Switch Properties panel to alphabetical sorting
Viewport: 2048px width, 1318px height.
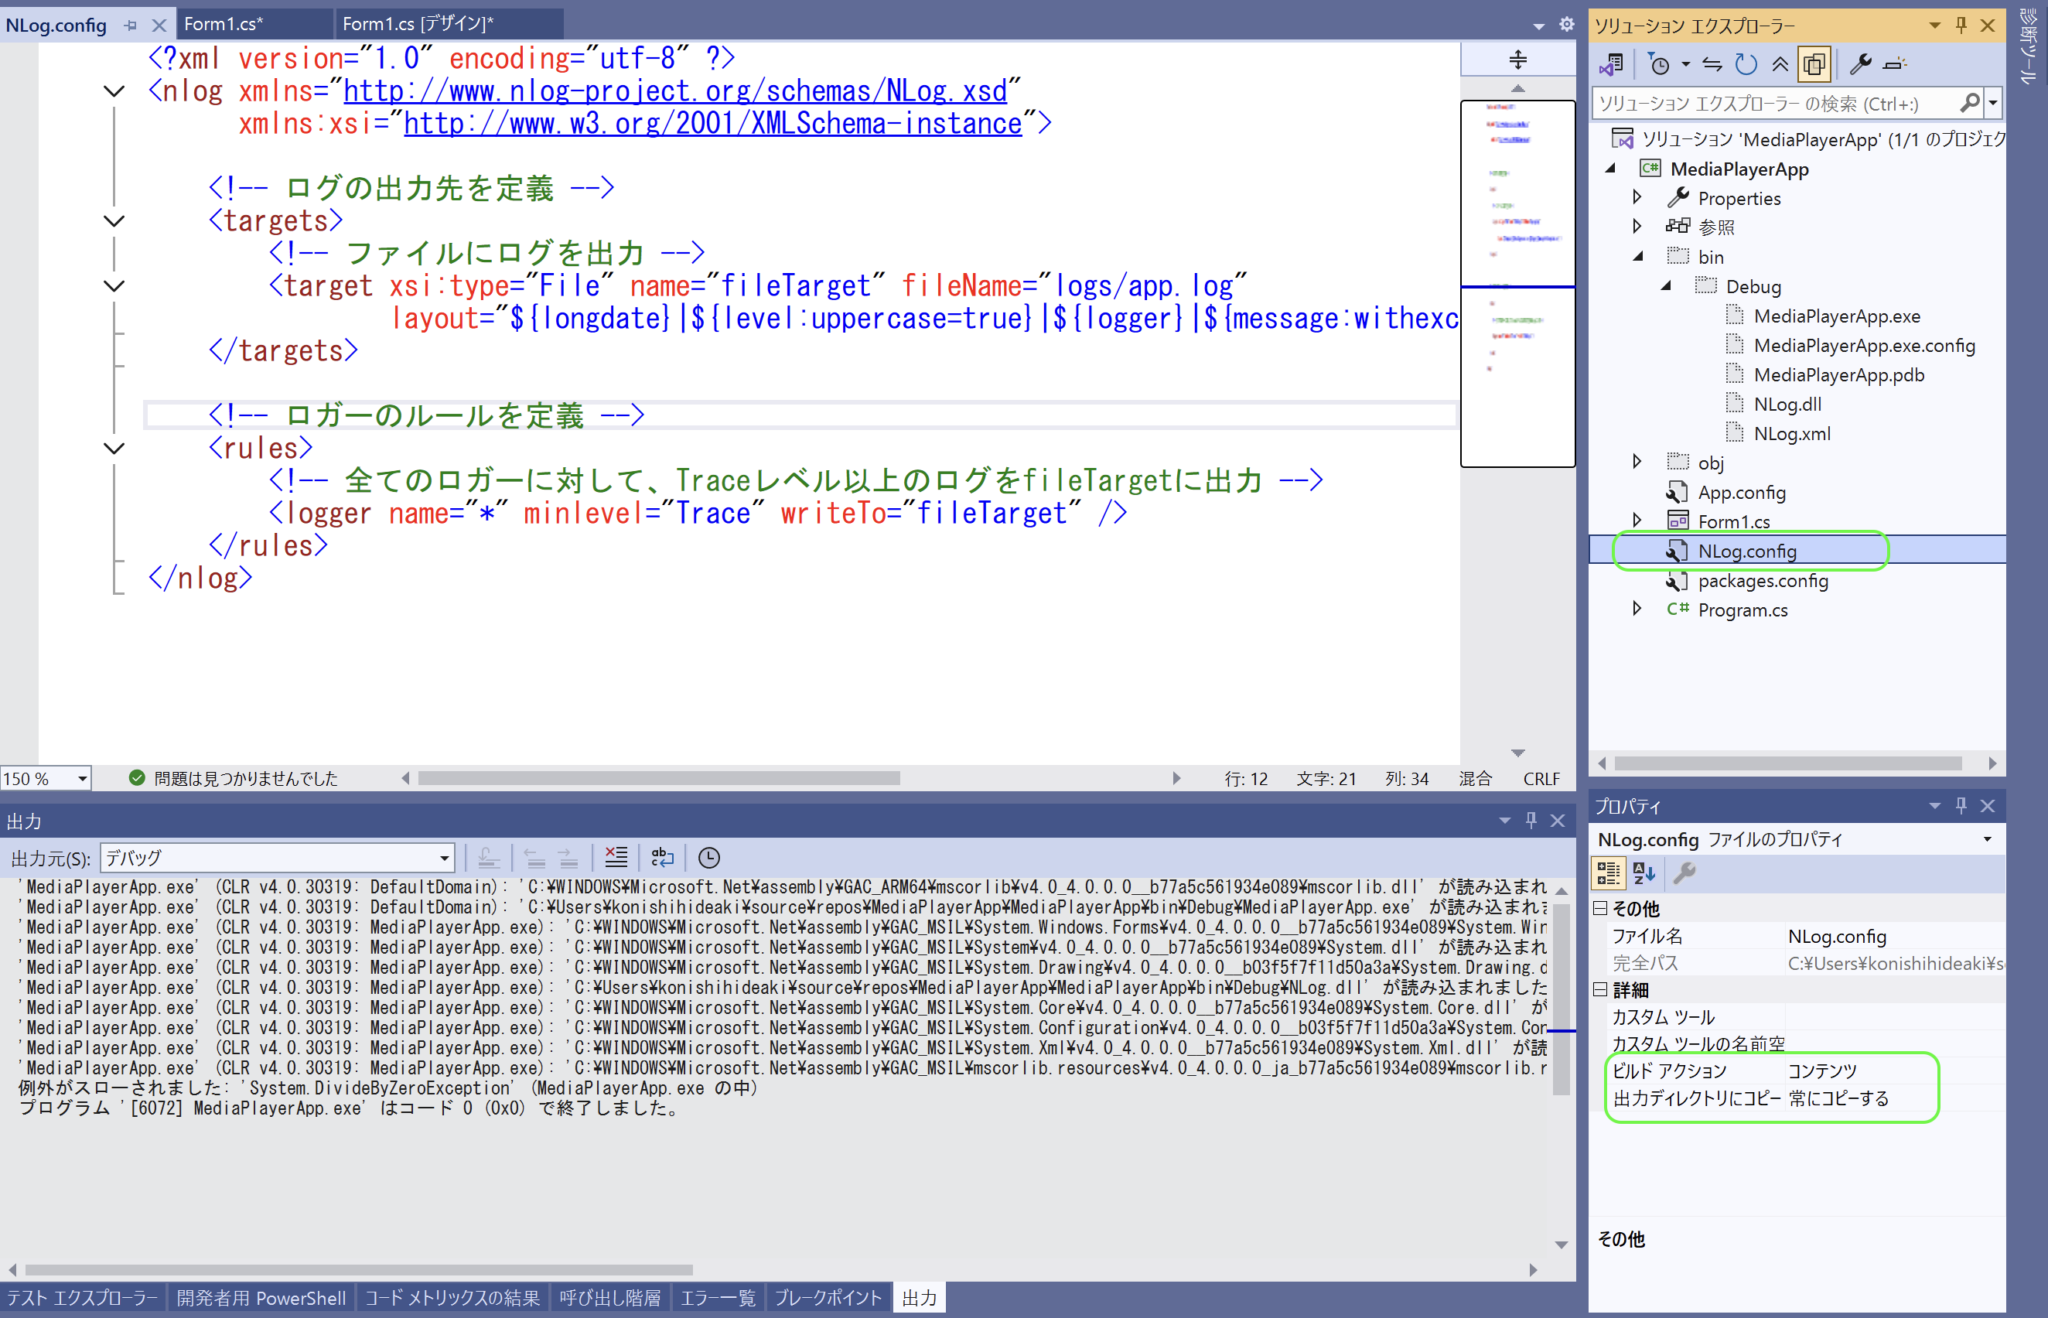1643,872
